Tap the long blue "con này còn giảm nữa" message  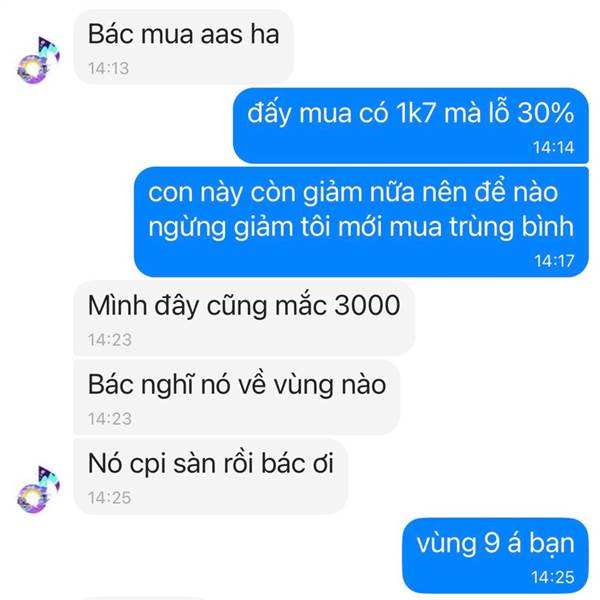click(x=361, y=222)
